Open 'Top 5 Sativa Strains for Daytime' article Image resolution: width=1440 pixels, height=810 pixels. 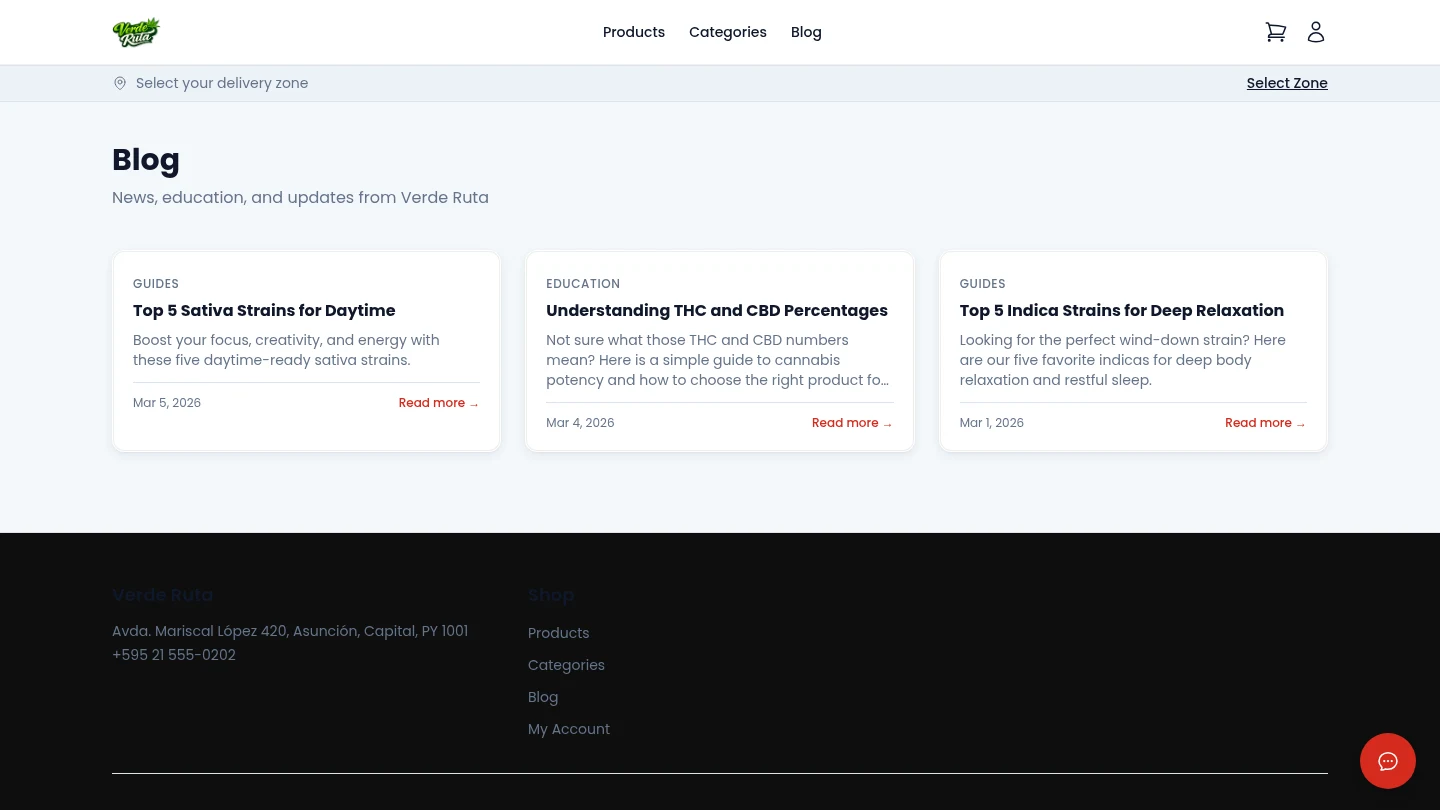[x=264, y=311]
